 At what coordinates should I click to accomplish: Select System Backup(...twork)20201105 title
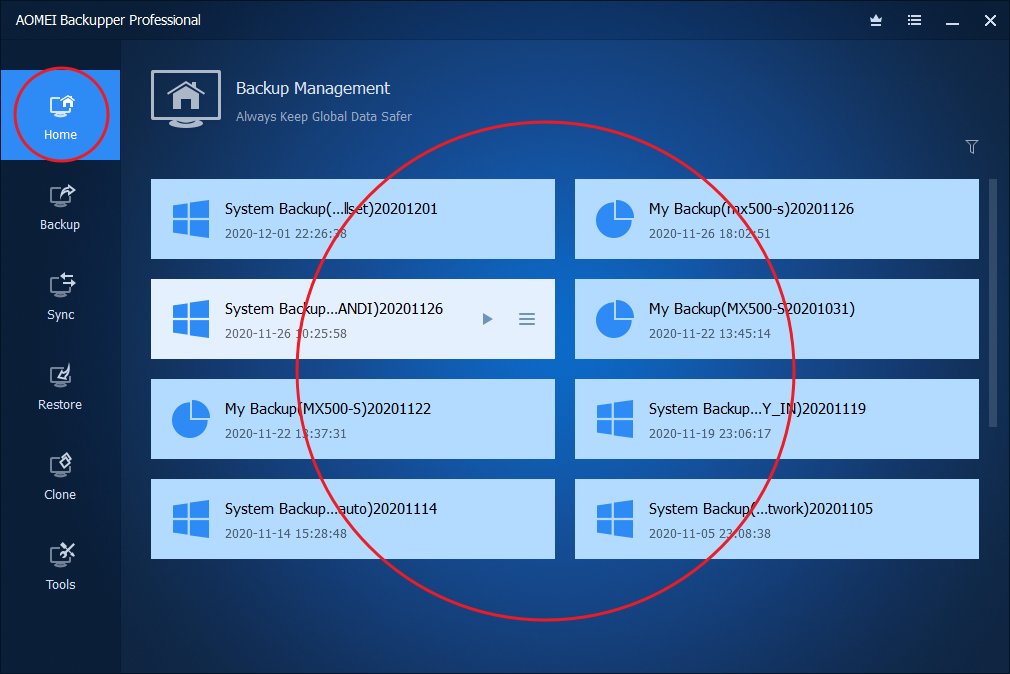pos(761,508)
